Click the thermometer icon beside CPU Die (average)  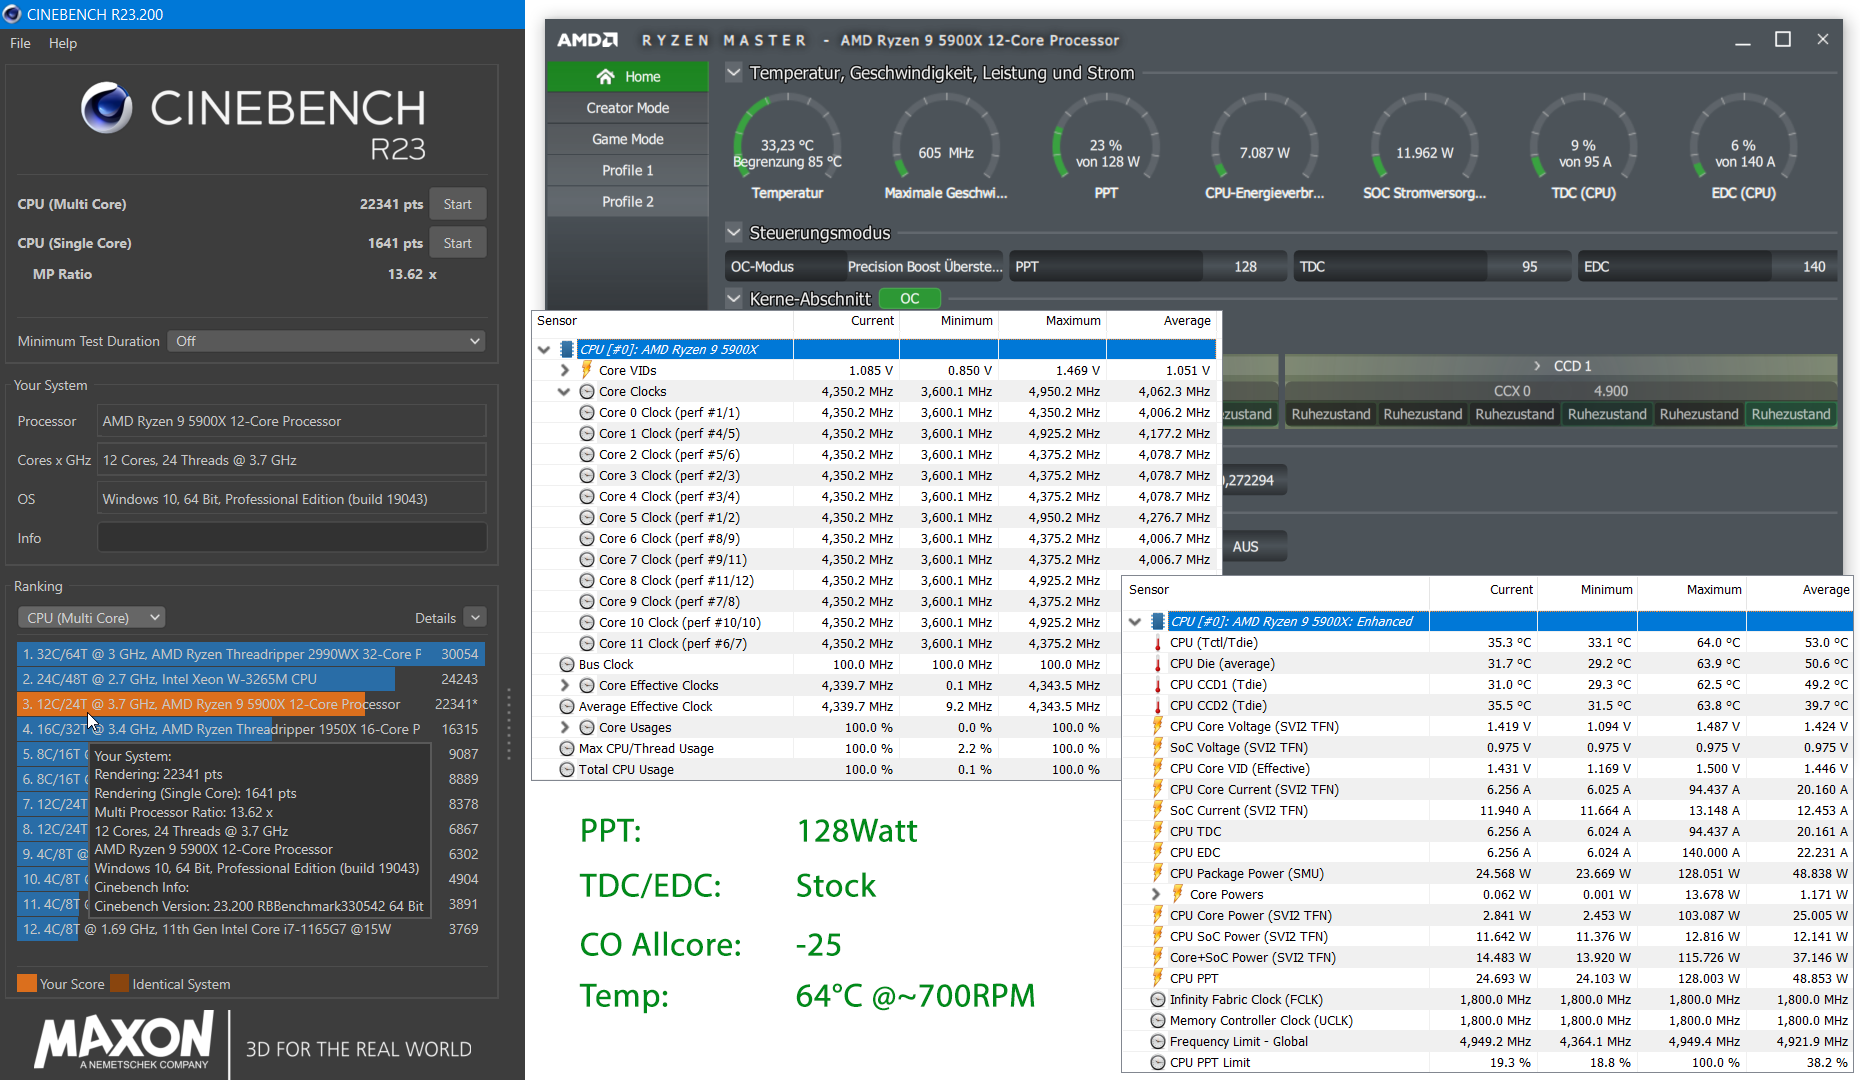pyautogui.click(x=1158, y=664)
